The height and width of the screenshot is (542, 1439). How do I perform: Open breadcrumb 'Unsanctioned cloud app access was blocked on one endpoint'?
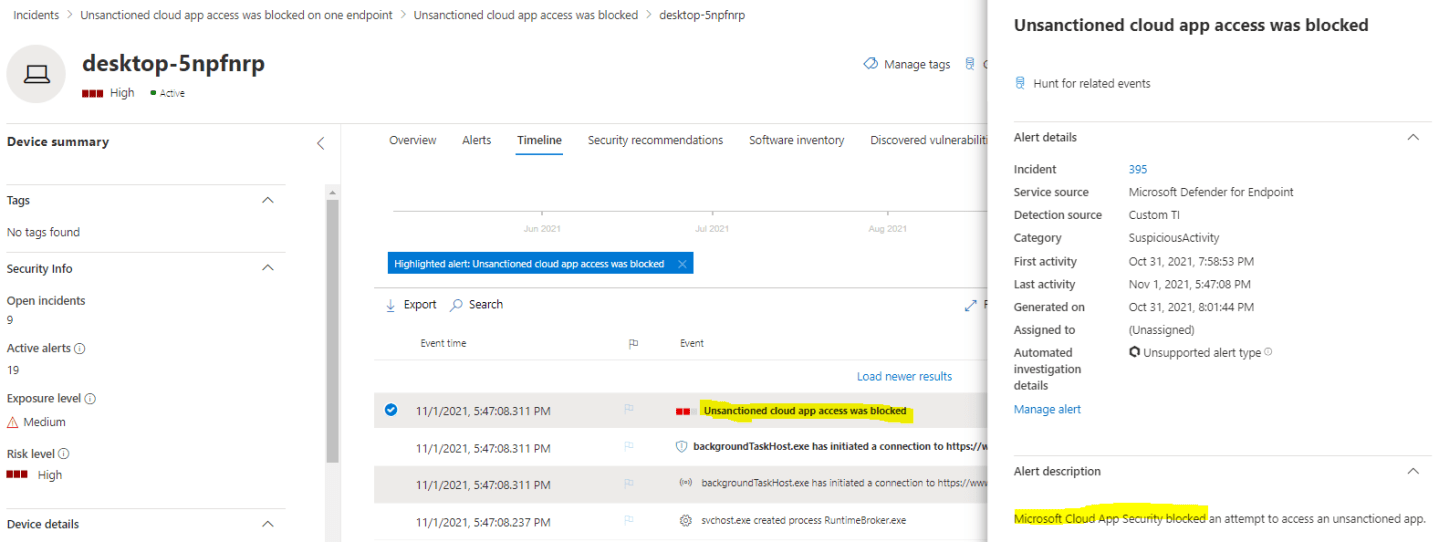pyautogui.click(x=237, y=15)
